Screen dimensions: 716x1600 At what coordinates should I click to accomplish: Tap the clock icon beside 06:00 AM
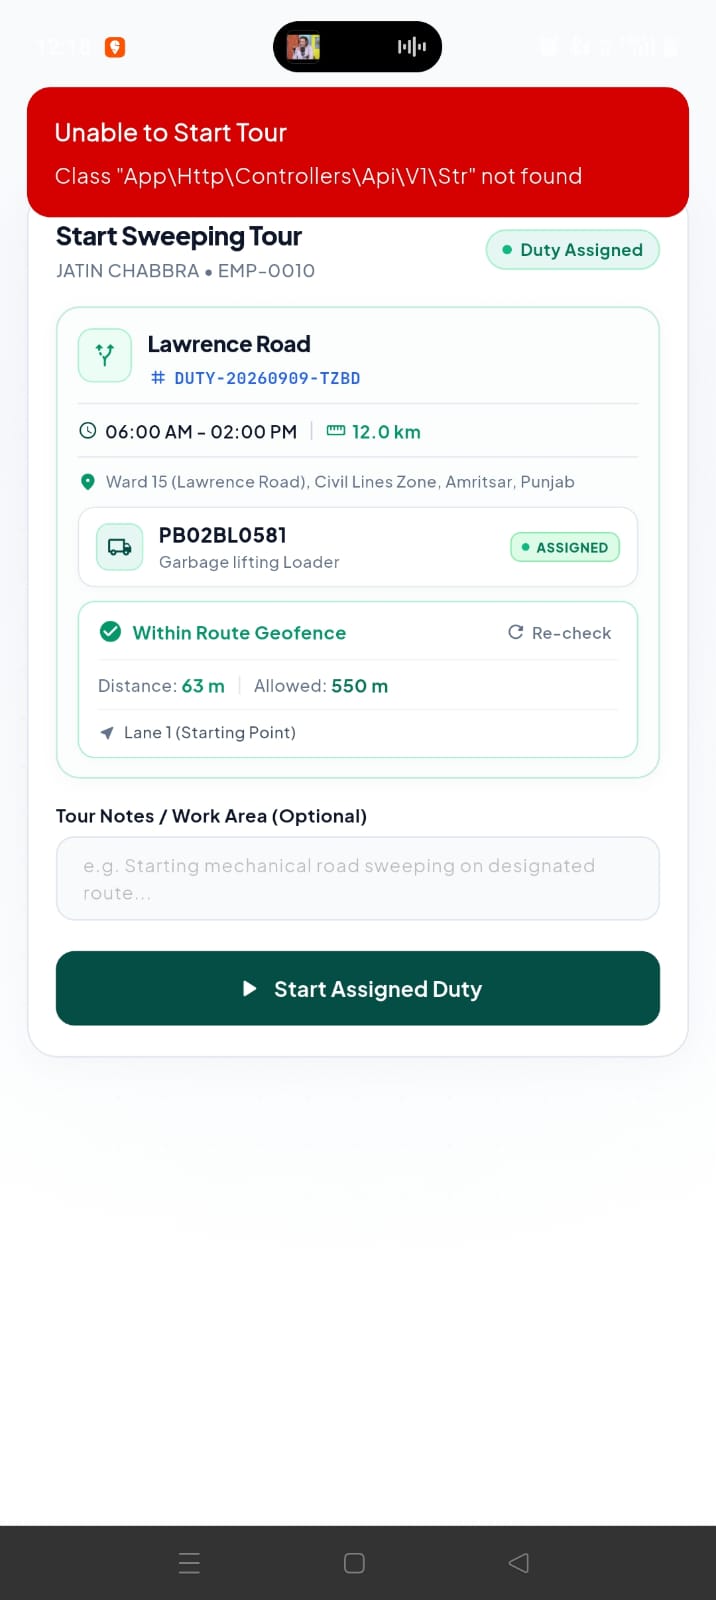(x=88, y=431)
